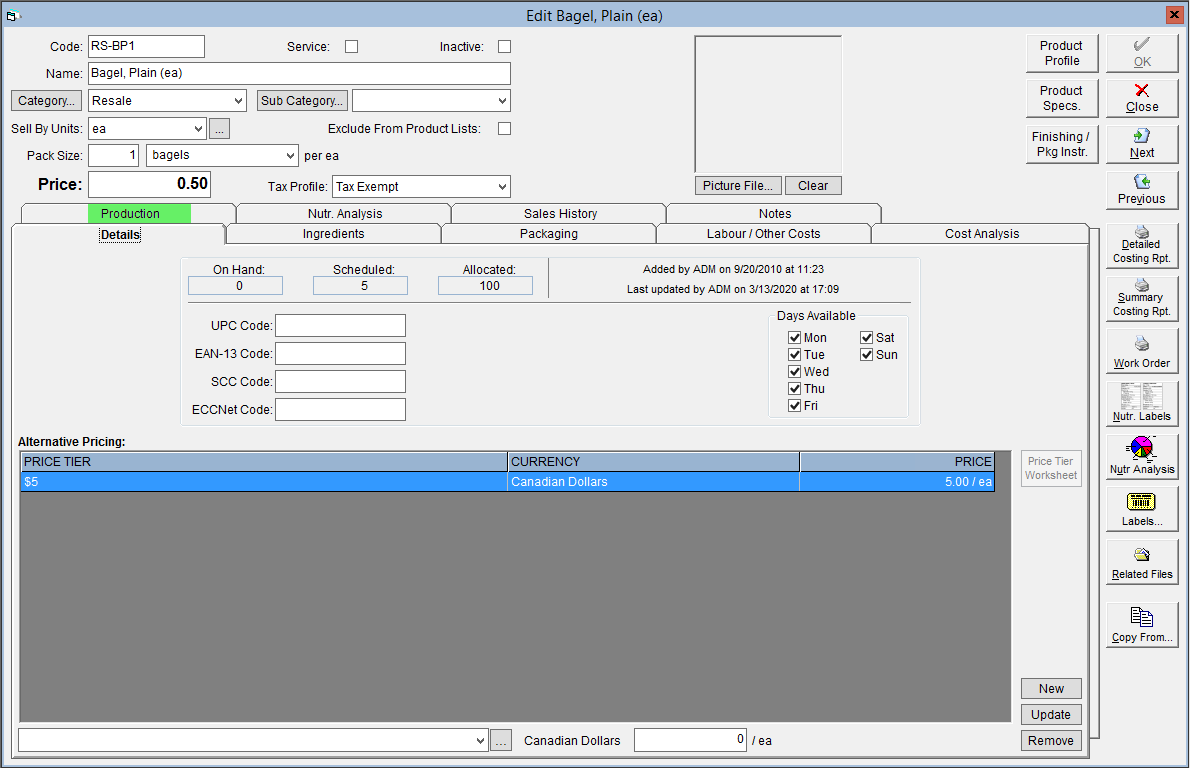Open the barcode Labels dialog
The height and width of the screenshot is (768, 1191).
pos(1142,509)
